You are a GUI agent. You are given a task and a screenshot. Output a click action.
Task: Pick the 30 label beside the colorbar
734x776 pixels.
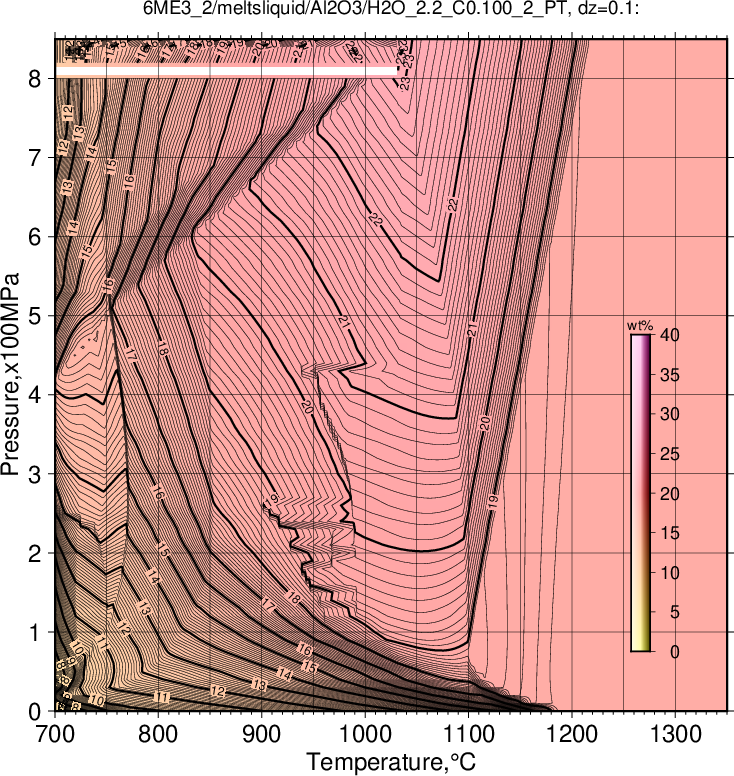pyautogui.click(x=670, y=414)
